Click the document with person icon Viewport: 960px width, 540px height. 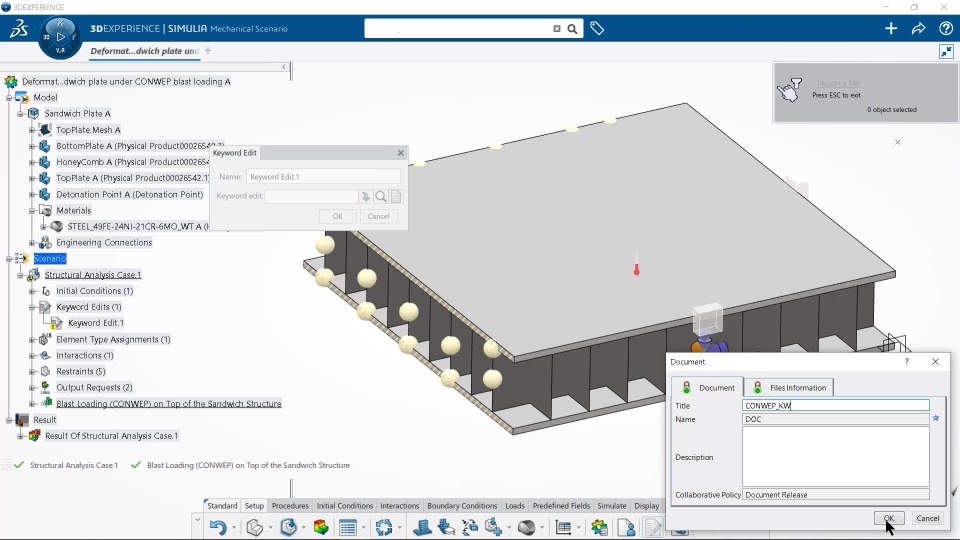point(626,527)
